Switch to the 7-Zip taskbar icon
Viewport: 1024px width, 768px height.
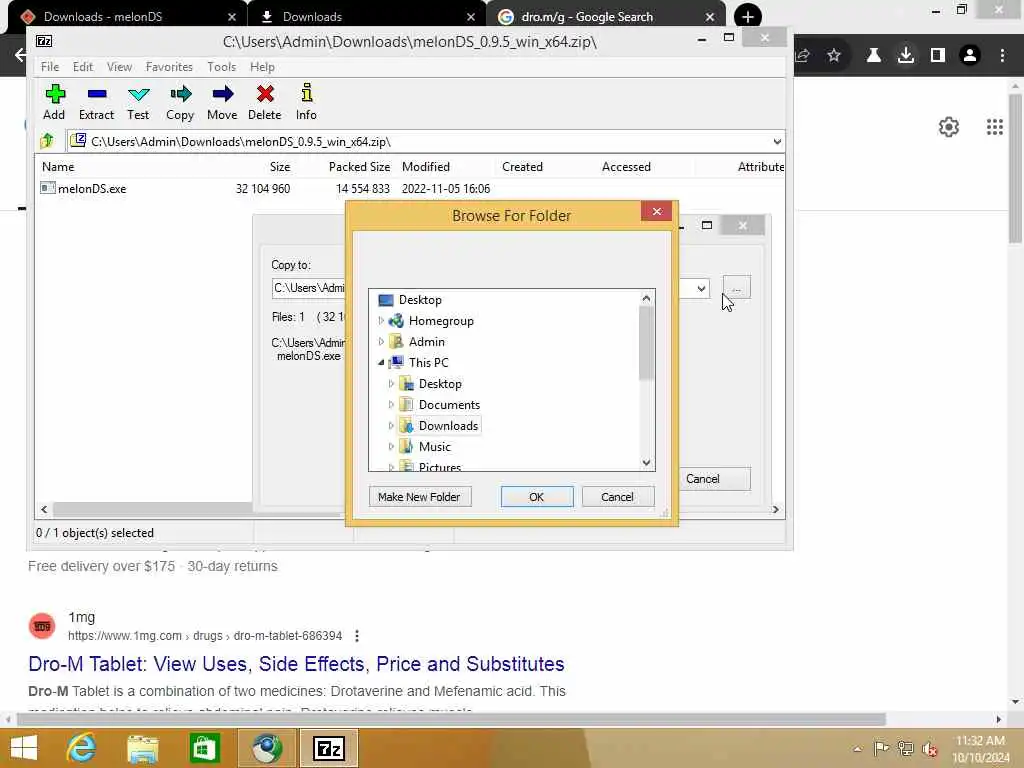[328, 748]
